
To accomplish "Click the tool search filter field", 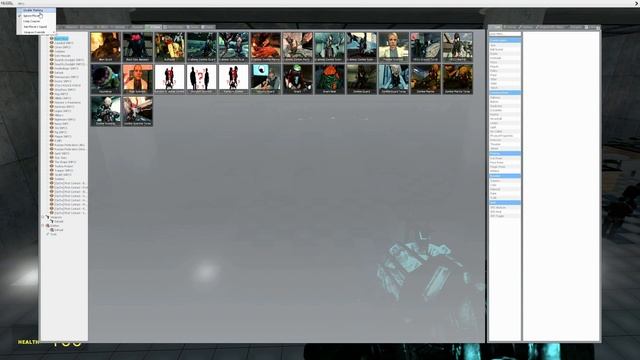I will point(505,34).
